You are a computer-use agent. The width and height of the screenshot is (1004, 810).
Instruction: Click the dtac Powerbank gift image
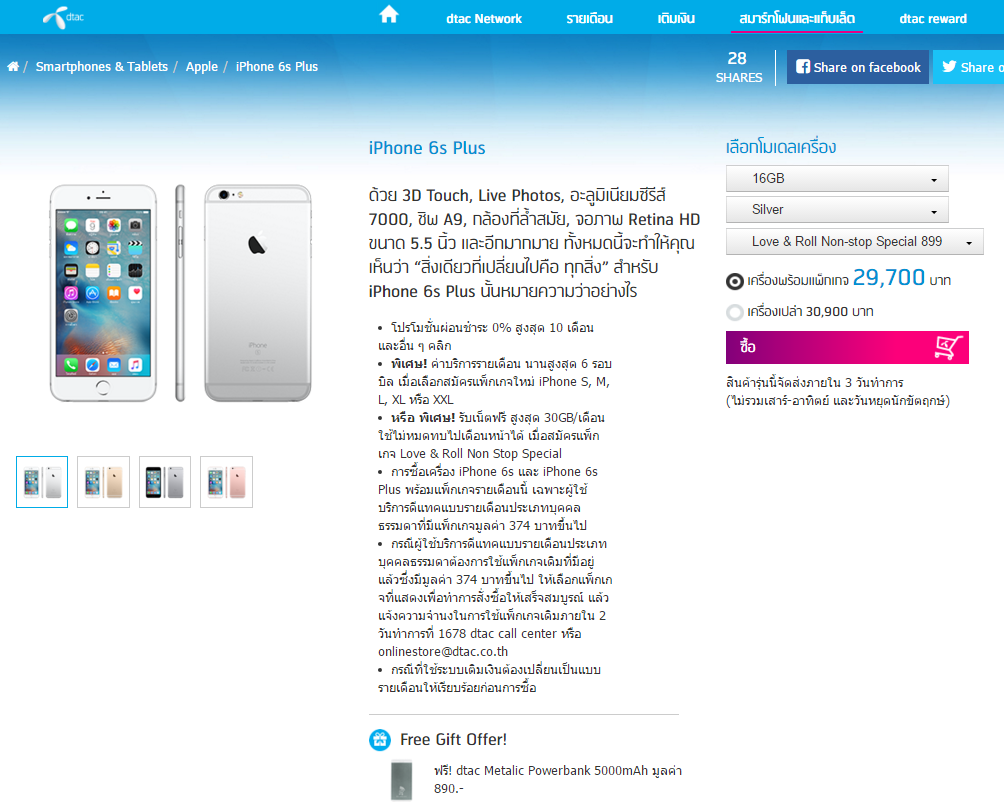tap(401, 780)
